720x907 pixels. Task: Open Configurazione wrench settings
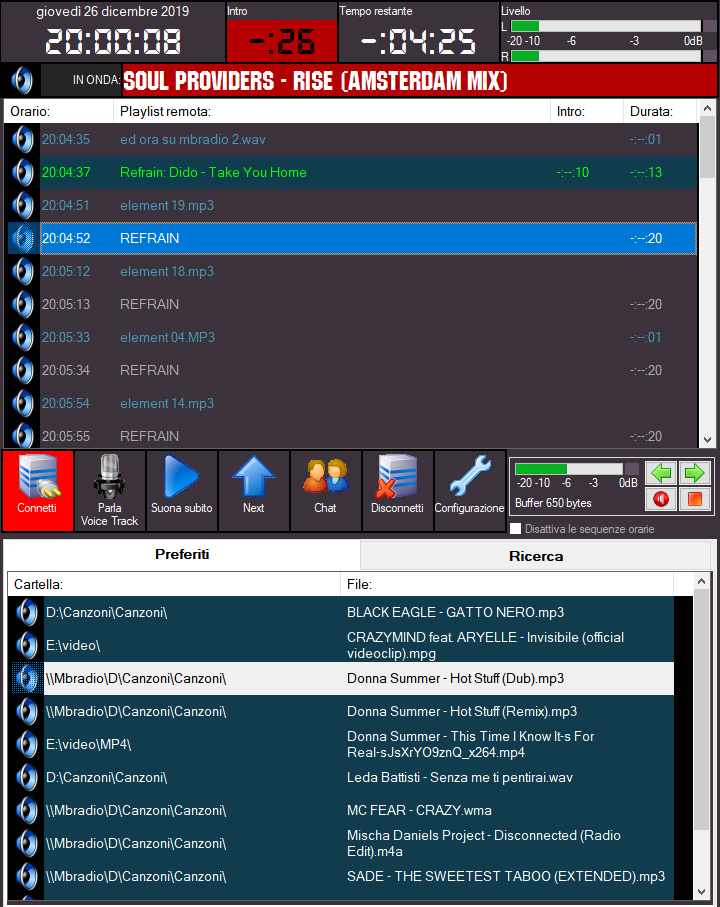click(x=470, y=491)
